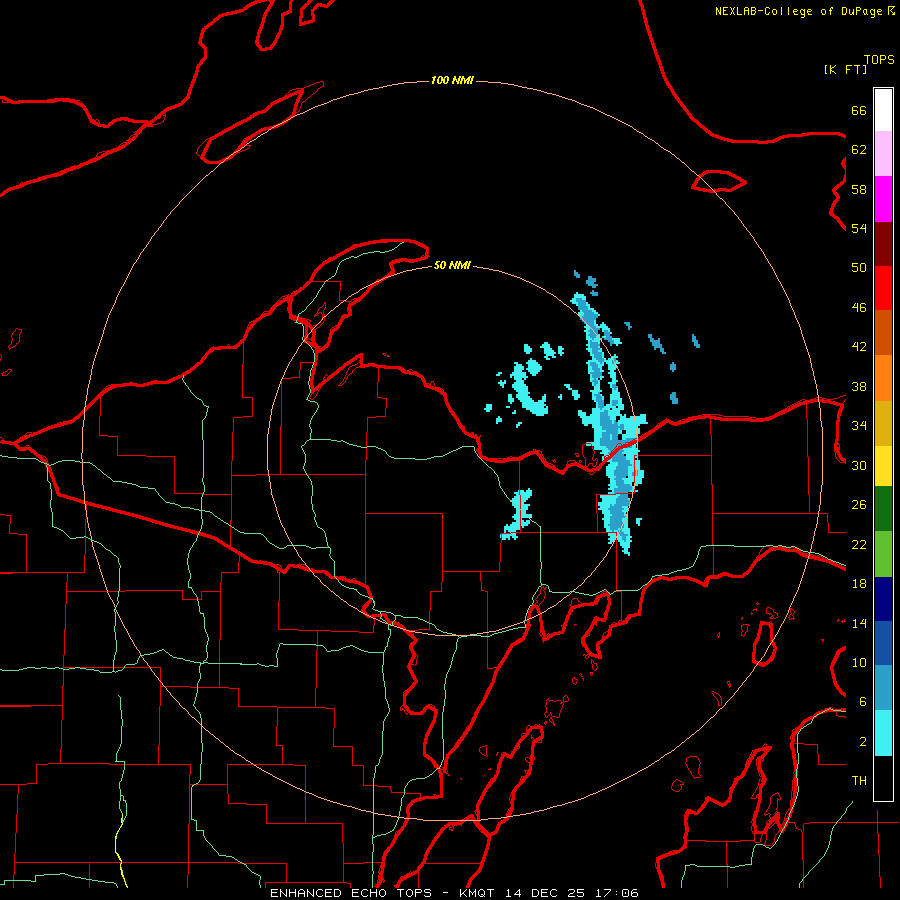Click the 46 legend value
This screenshot has height=900, width=900.
(859, 308)
